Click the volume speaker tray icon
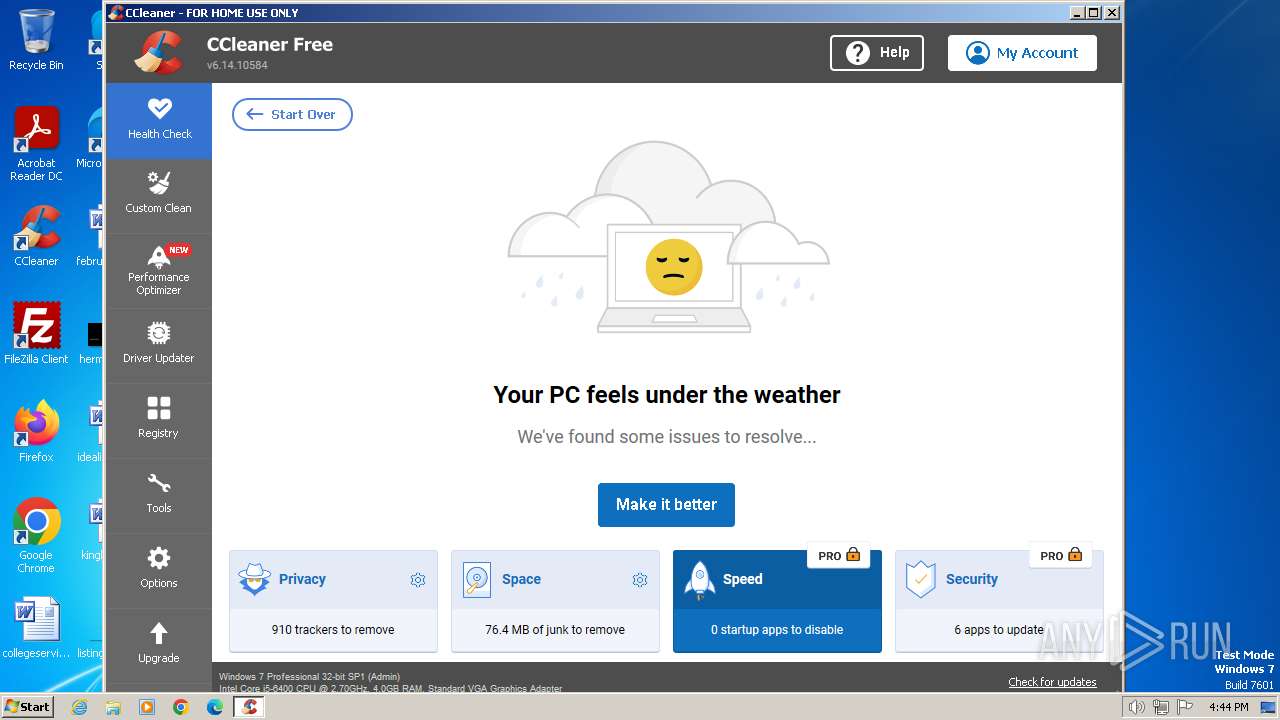 (1137, 707)
